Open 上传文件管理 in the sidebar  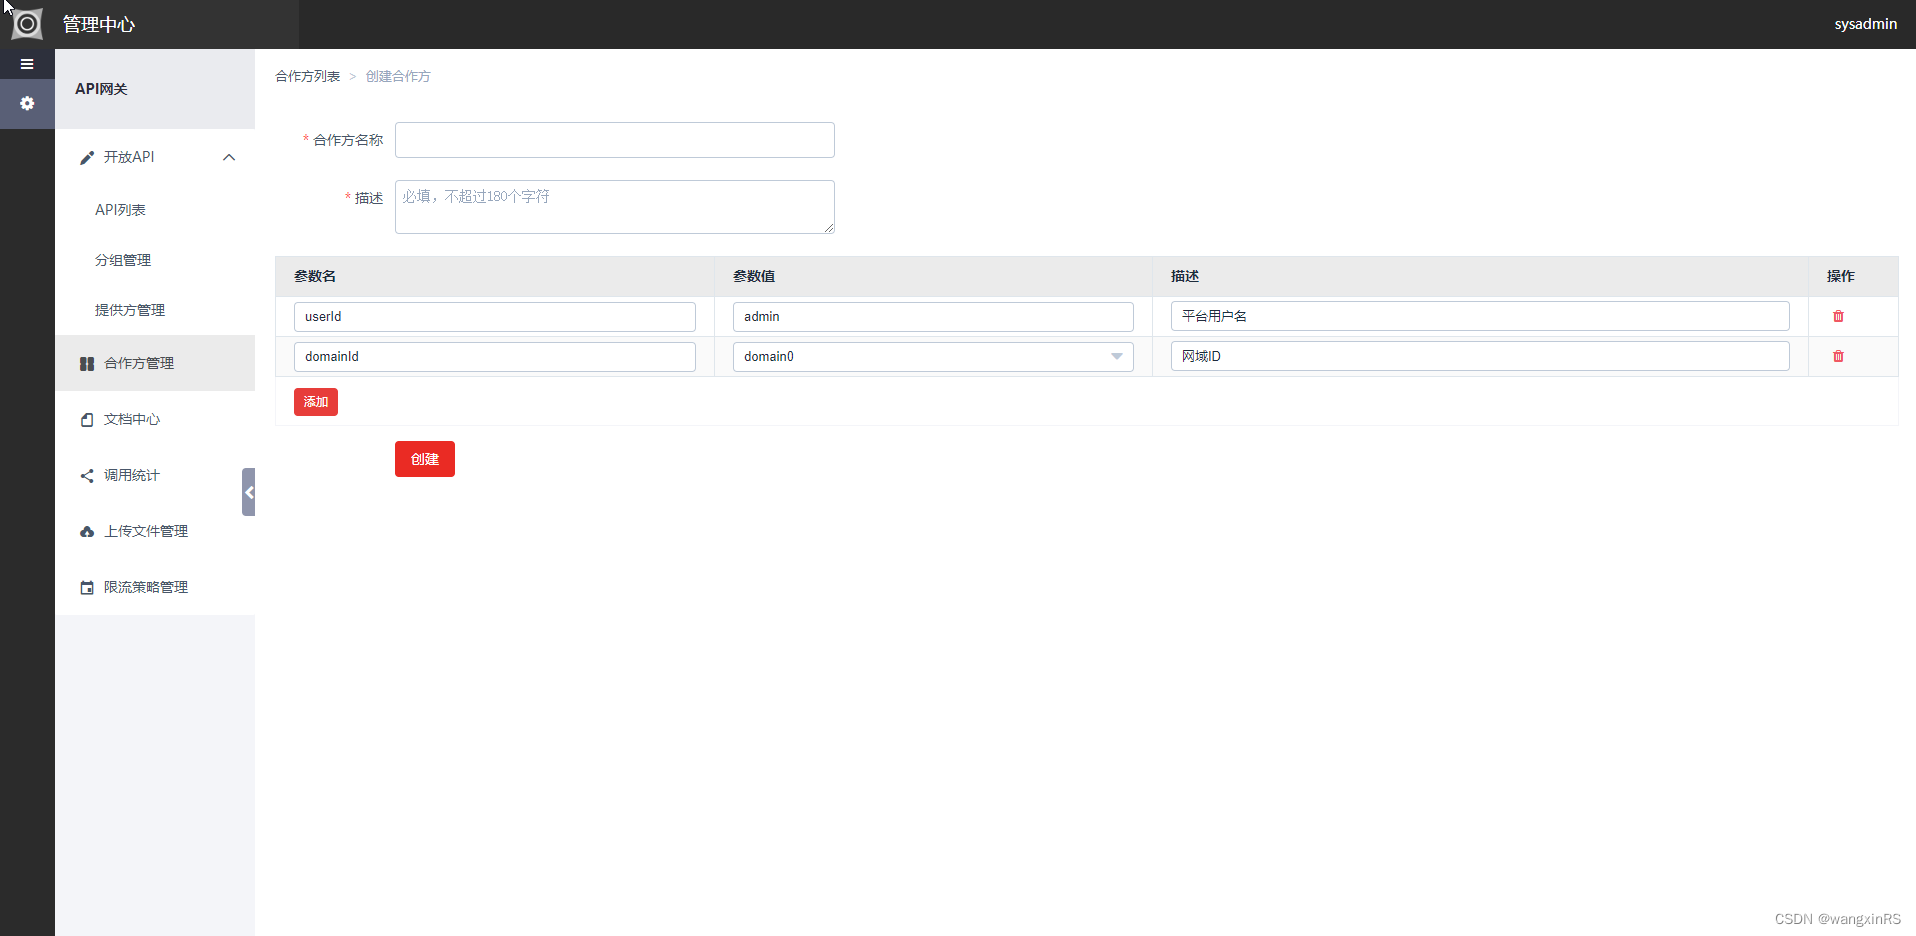[155, 531]
